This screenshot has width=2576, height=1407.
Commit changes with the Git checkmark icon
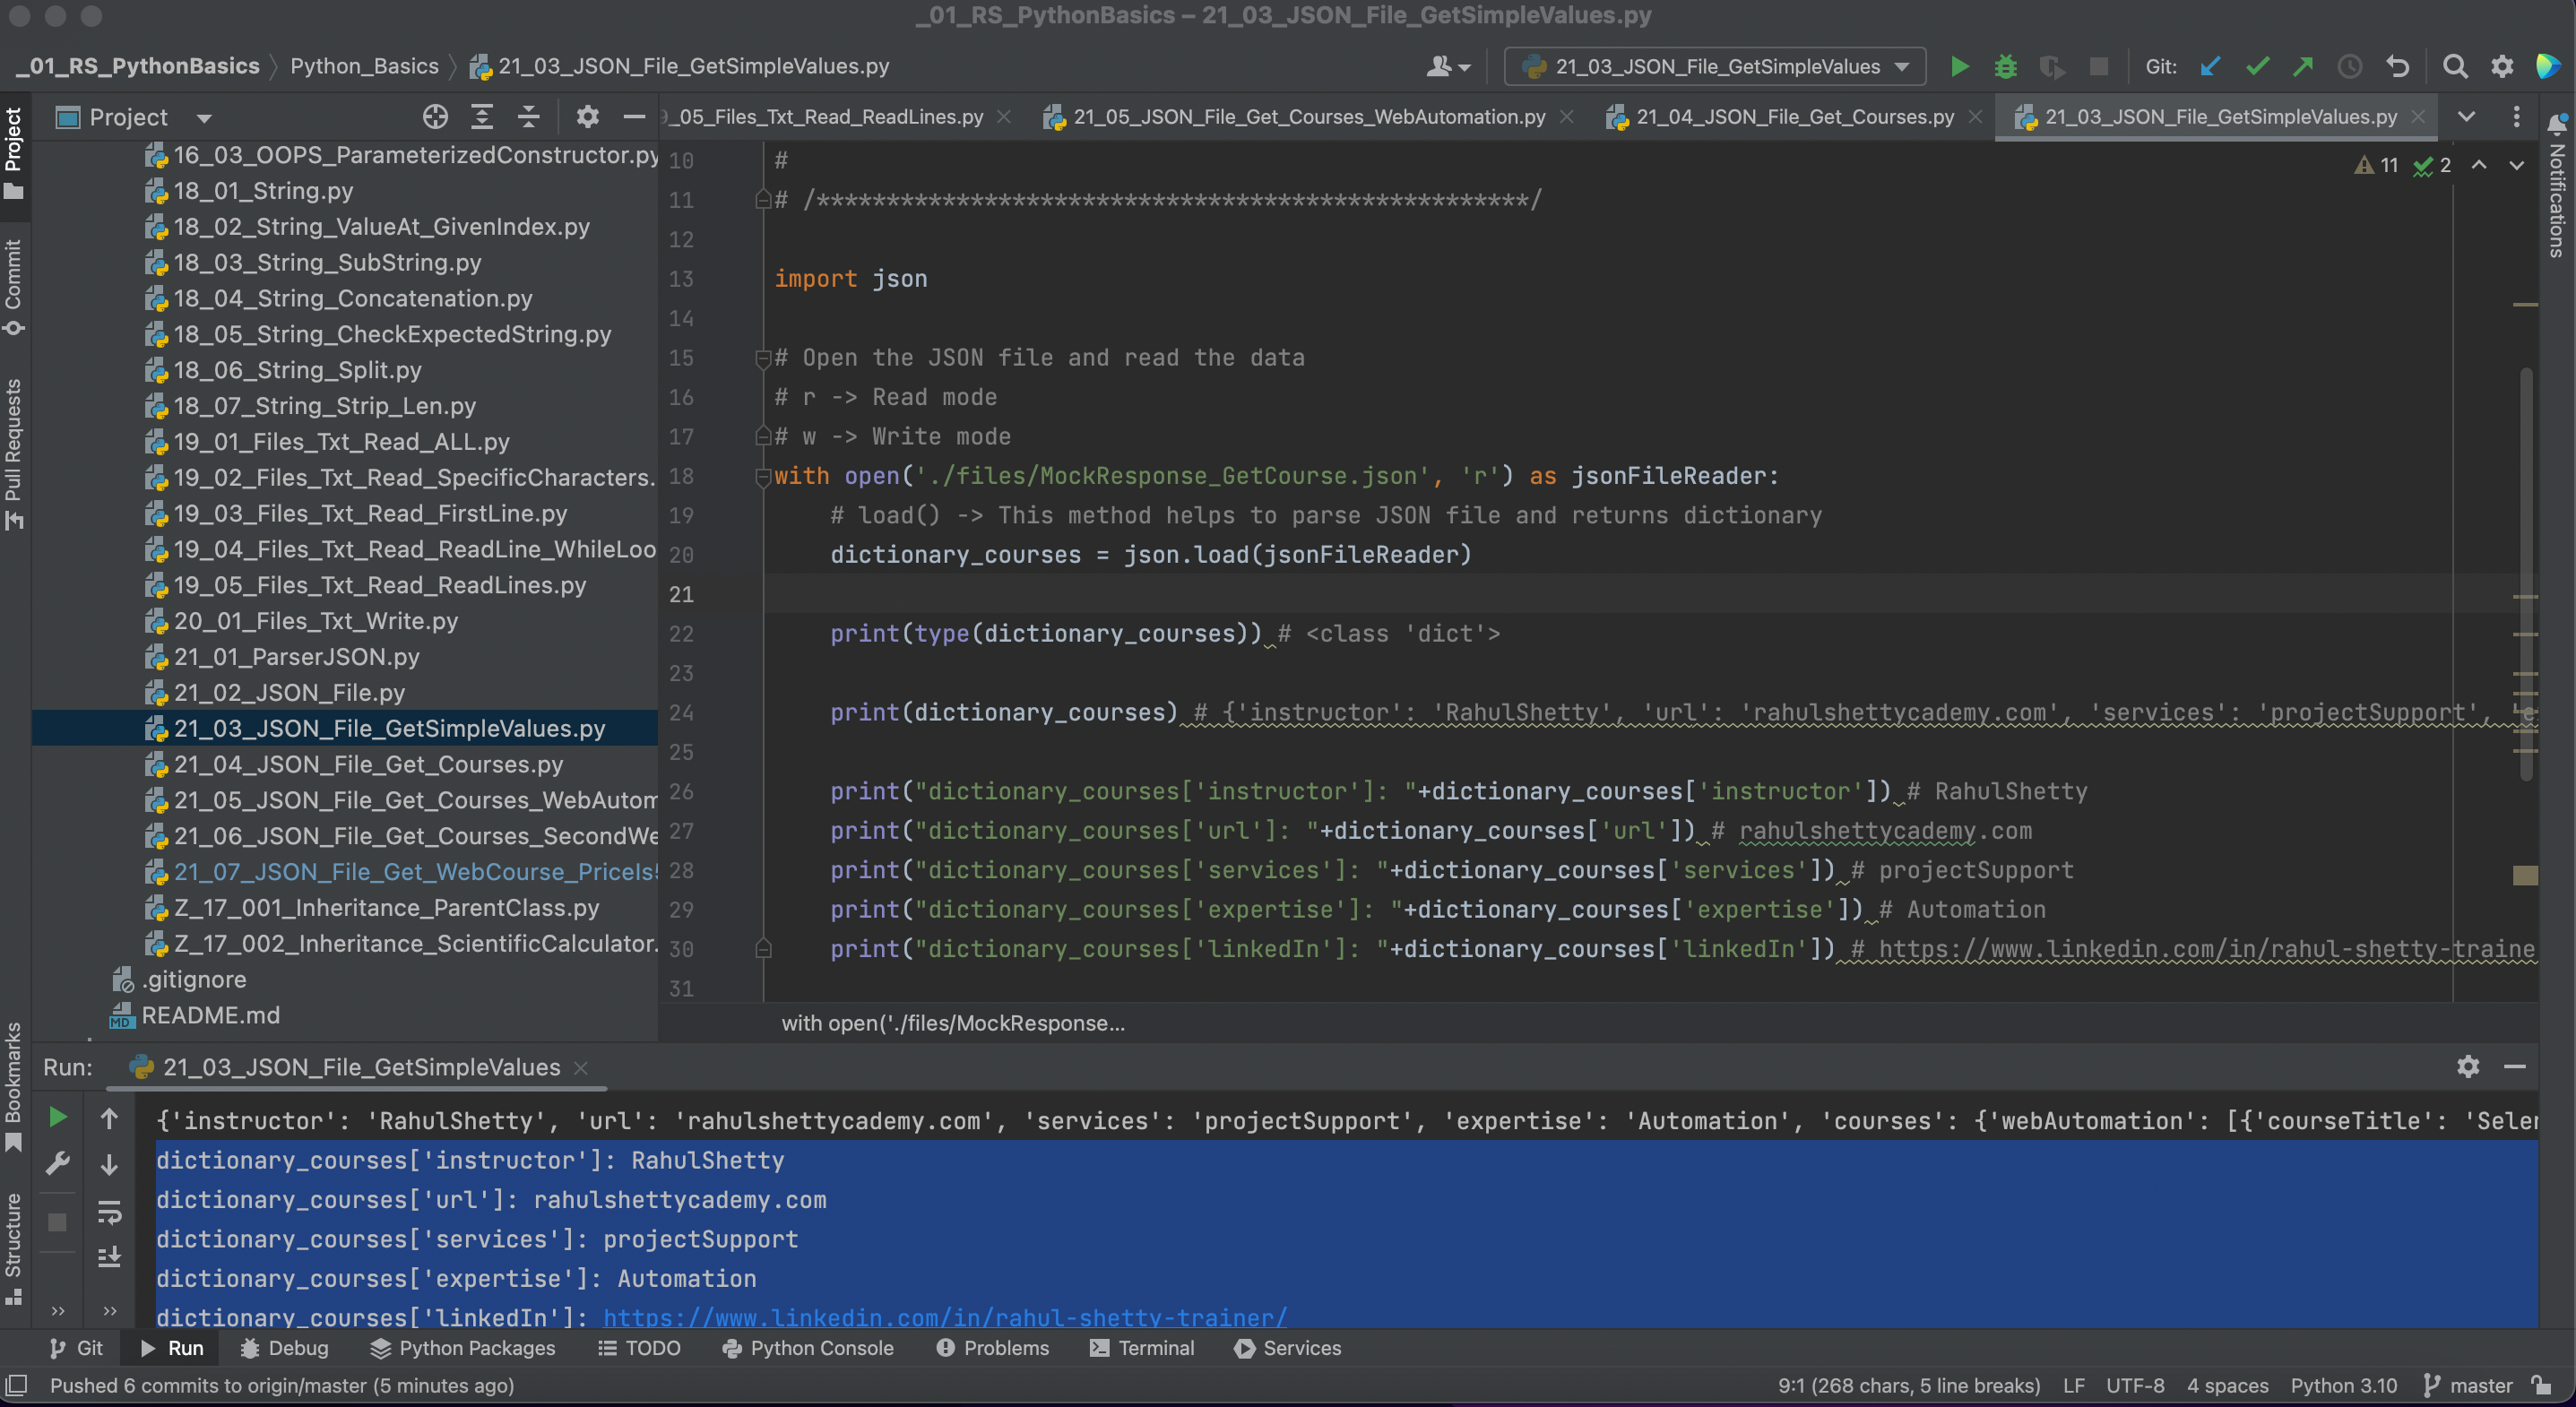tap(2257, 67)
